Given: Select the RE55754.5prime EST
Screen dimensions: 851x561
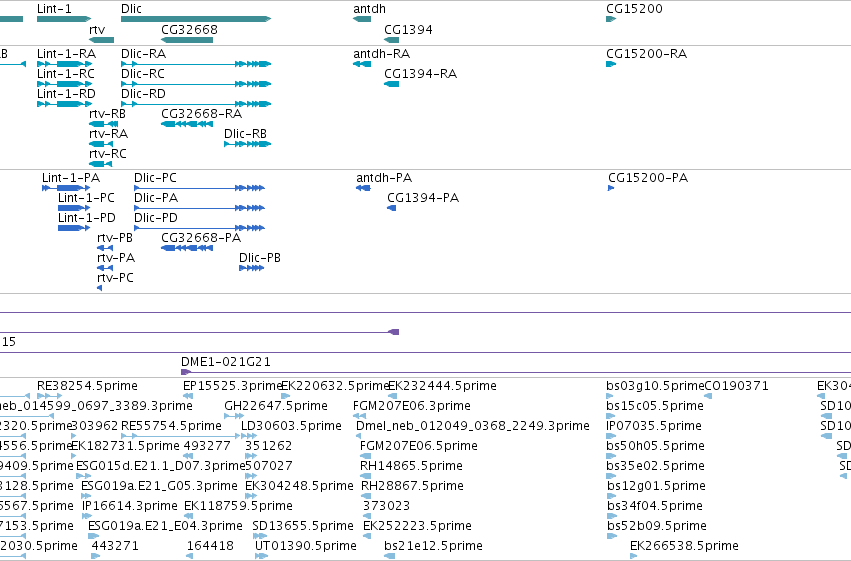Looking at the screenshot, I should click(x=180, y=437).
